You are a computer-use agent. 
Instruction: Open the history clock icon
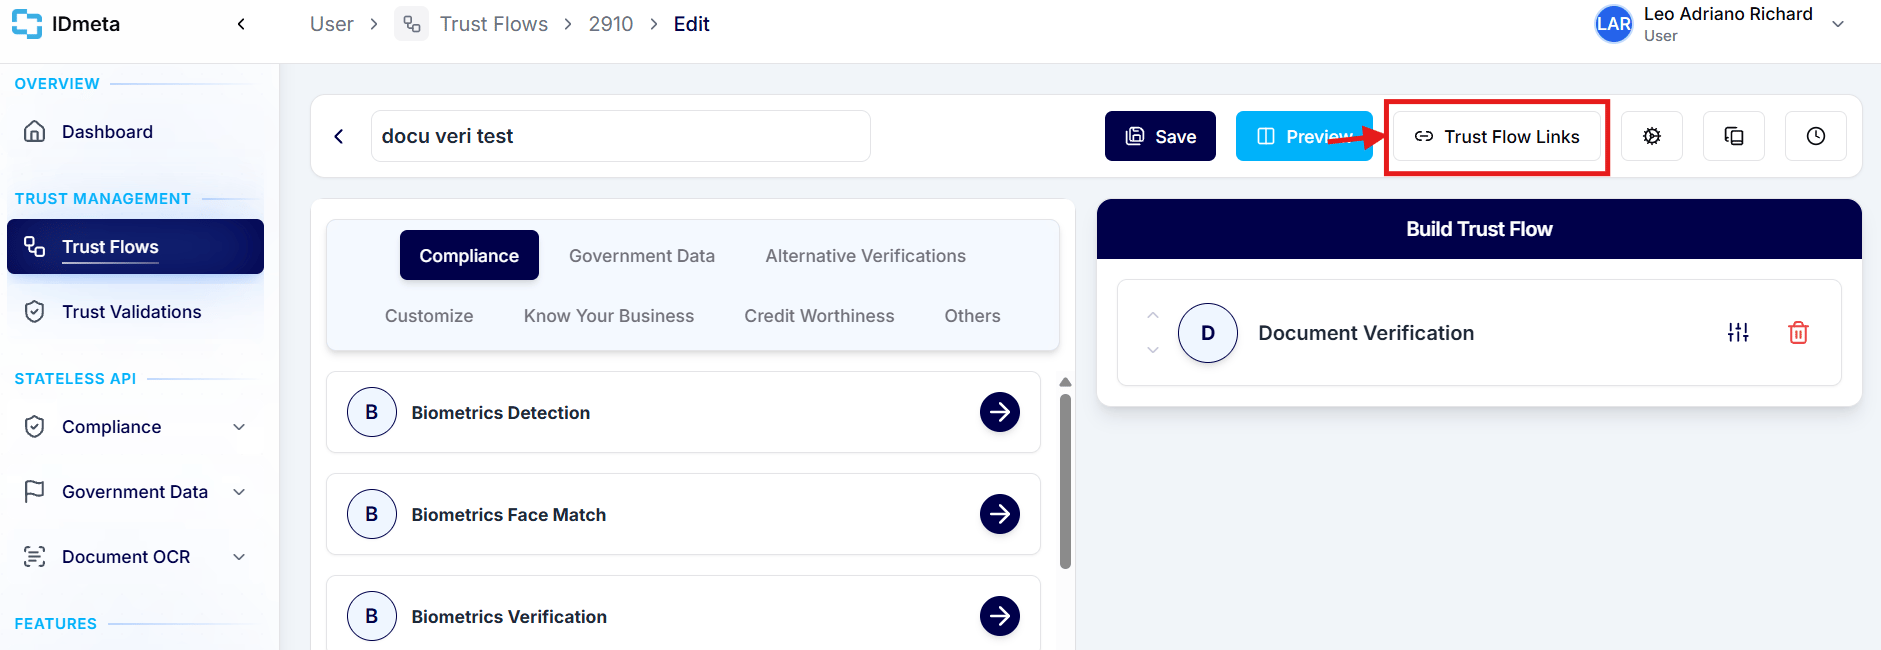click(x=1816, y=136)
